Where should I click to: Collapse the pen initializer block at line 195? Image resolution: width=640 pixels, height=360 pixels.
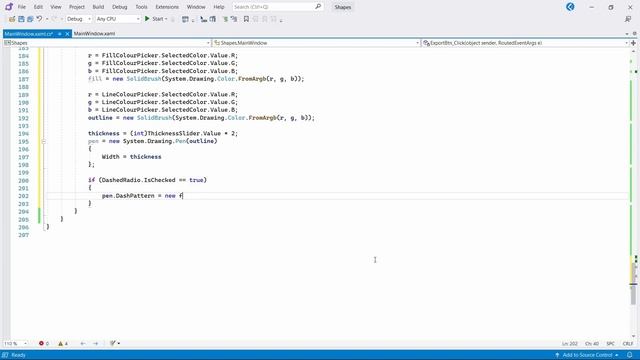tap(43, 142)
